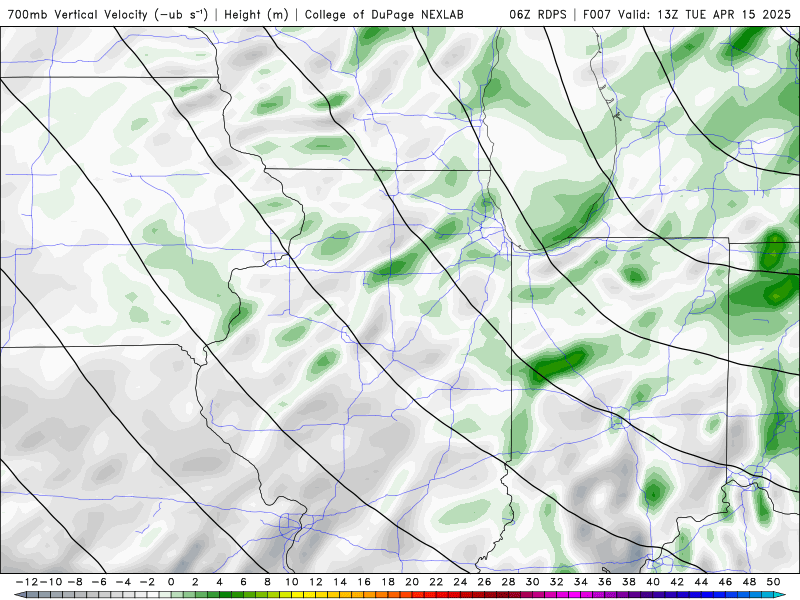800x600 pixels.
Task: Click the 34 colorbar label
Action: tap(581, 582)
